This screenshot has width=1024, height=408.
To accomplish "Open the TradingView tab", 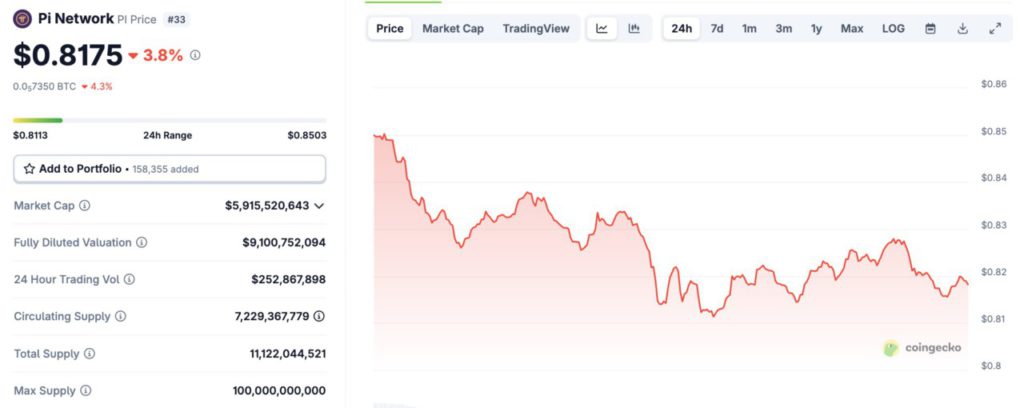I will (x=536, y=29).
